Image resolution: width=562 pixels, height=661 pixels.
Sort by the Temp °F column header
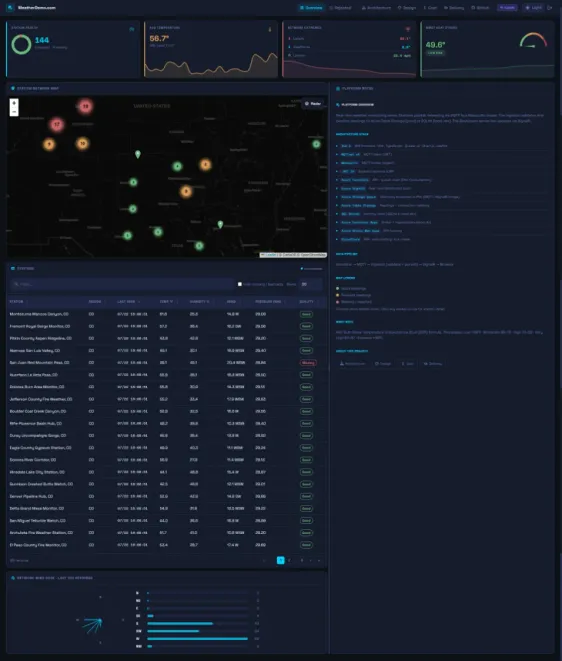pos(167,301)
